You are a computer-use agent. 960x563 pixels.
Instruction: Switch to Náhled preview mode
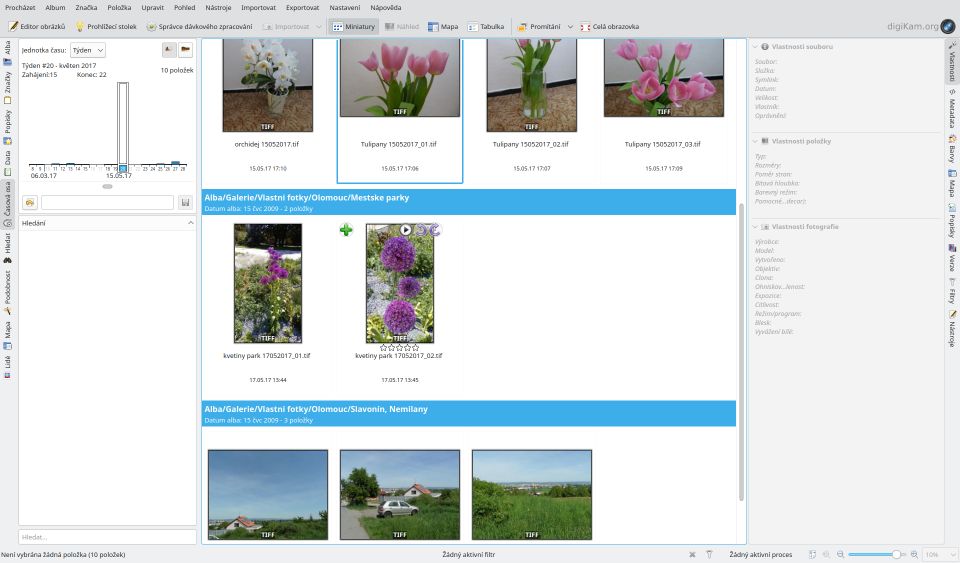point(402,26)
